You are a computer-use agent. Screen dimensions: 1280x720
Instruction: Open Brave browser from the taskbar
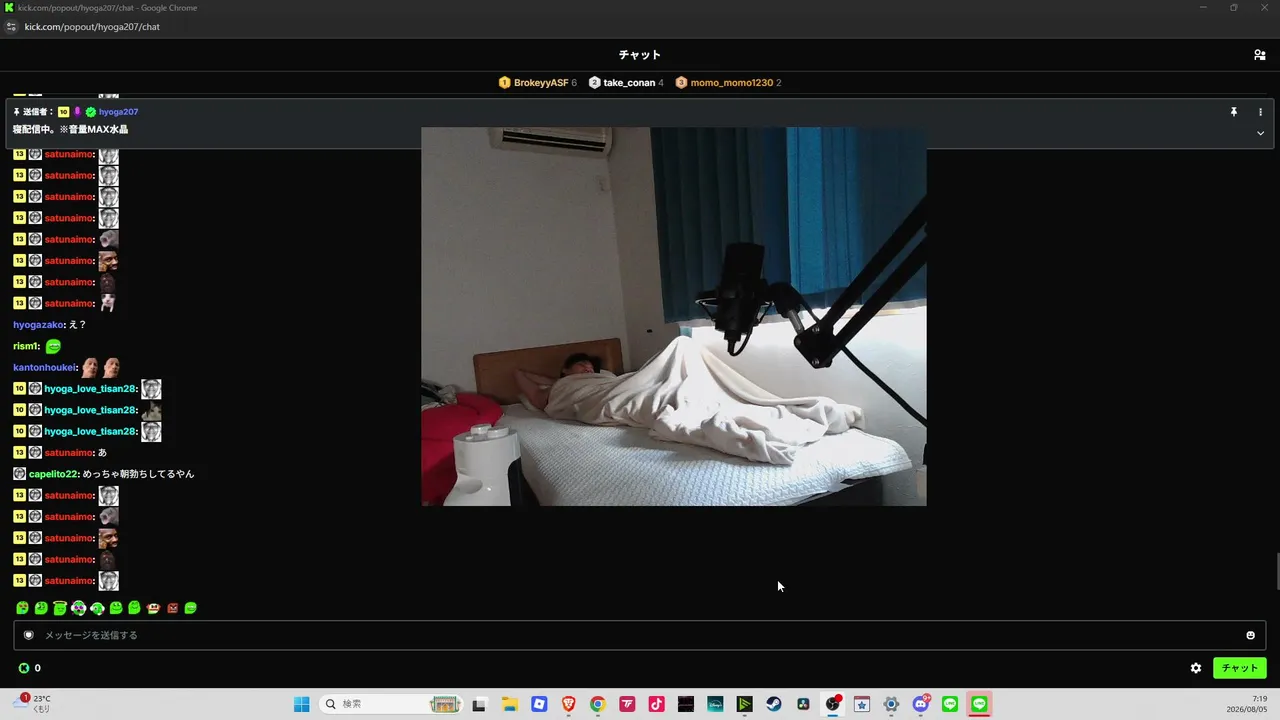click(x=568, y=704)
